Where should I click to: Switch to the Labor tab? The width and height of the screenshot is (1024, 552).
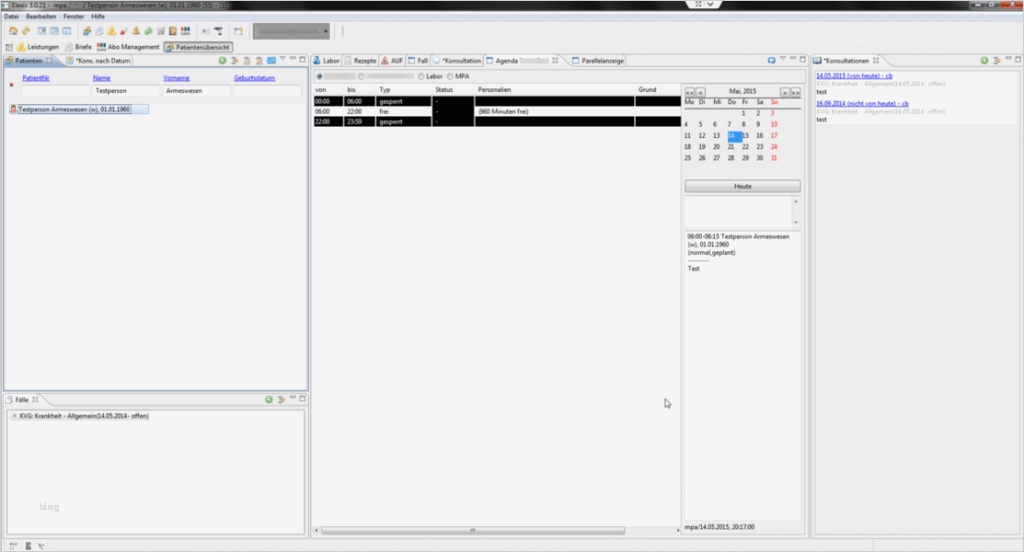(327, 60)
